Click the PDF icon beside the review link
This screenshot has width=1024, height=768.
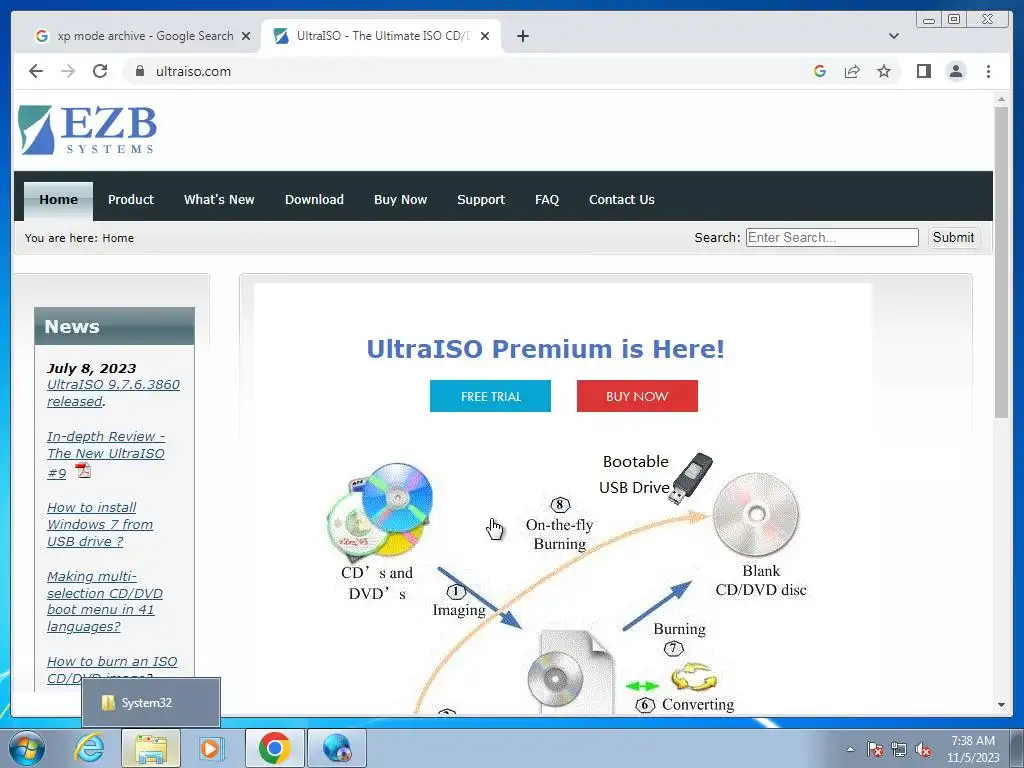(83, 470)
